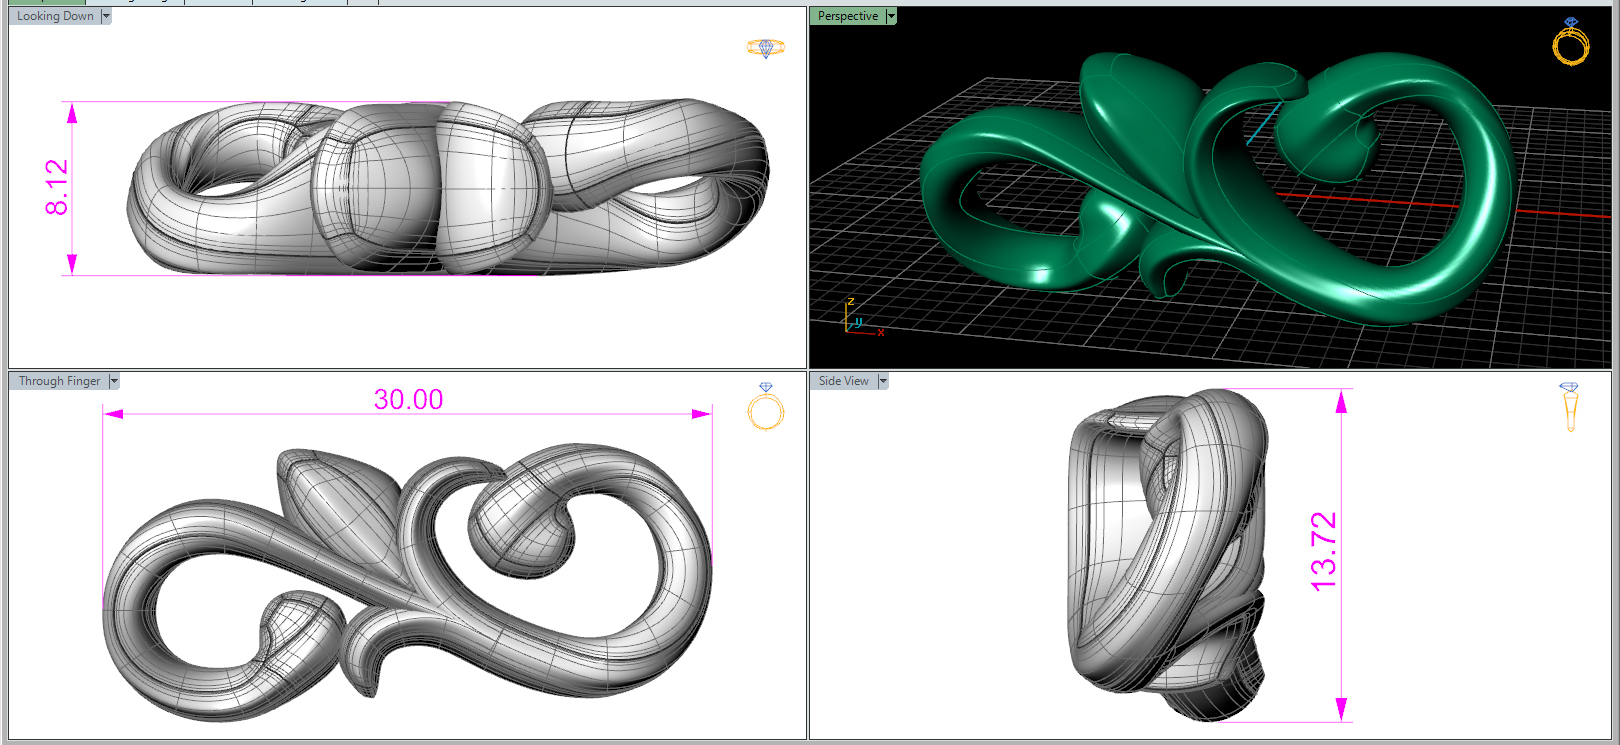
Task: Select the wireframe model in Looking Down view
Action: (448, 187)
